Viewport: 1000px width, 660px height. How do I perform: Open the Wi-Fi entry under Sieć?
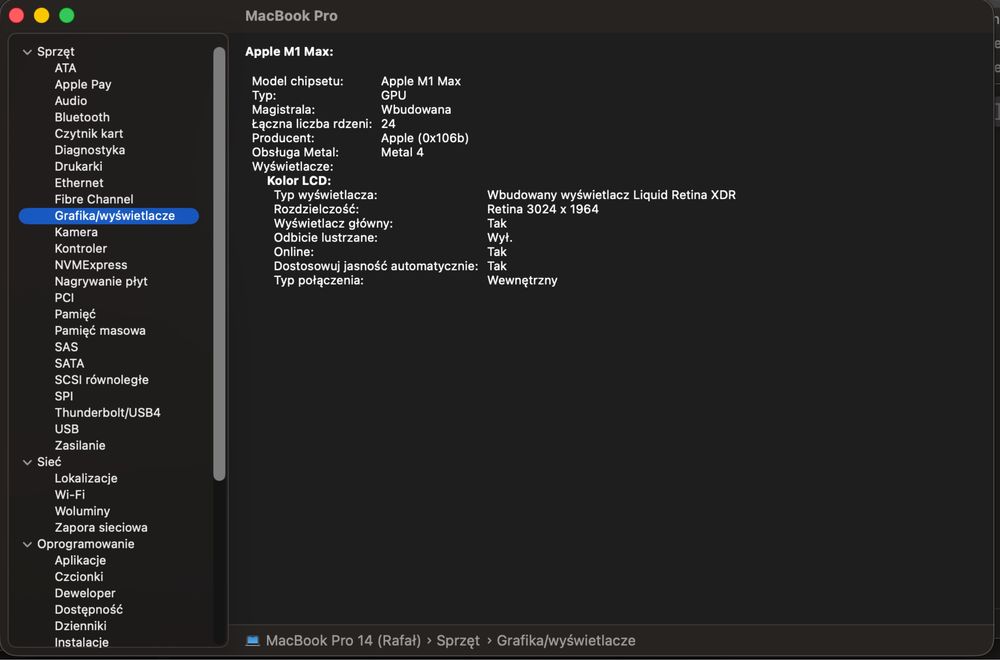point(69,494)
